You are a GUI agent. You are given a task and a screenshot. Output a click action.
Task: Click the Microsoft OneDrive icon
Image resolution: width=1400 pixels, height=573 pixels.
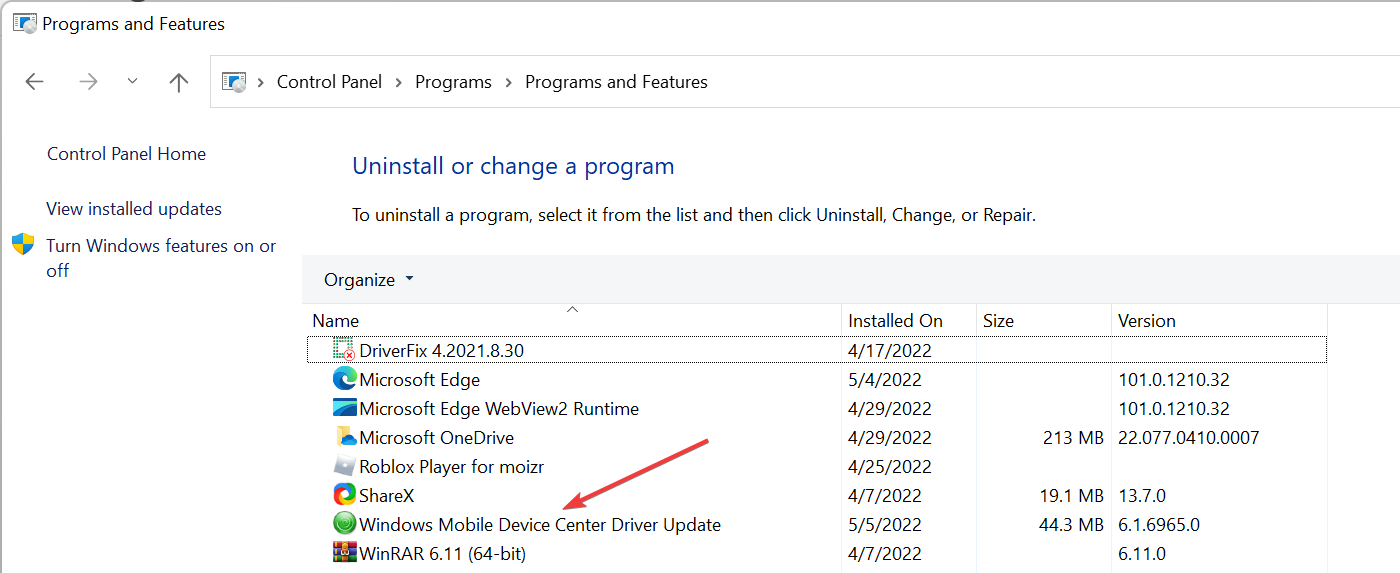[x=344, y=437]
